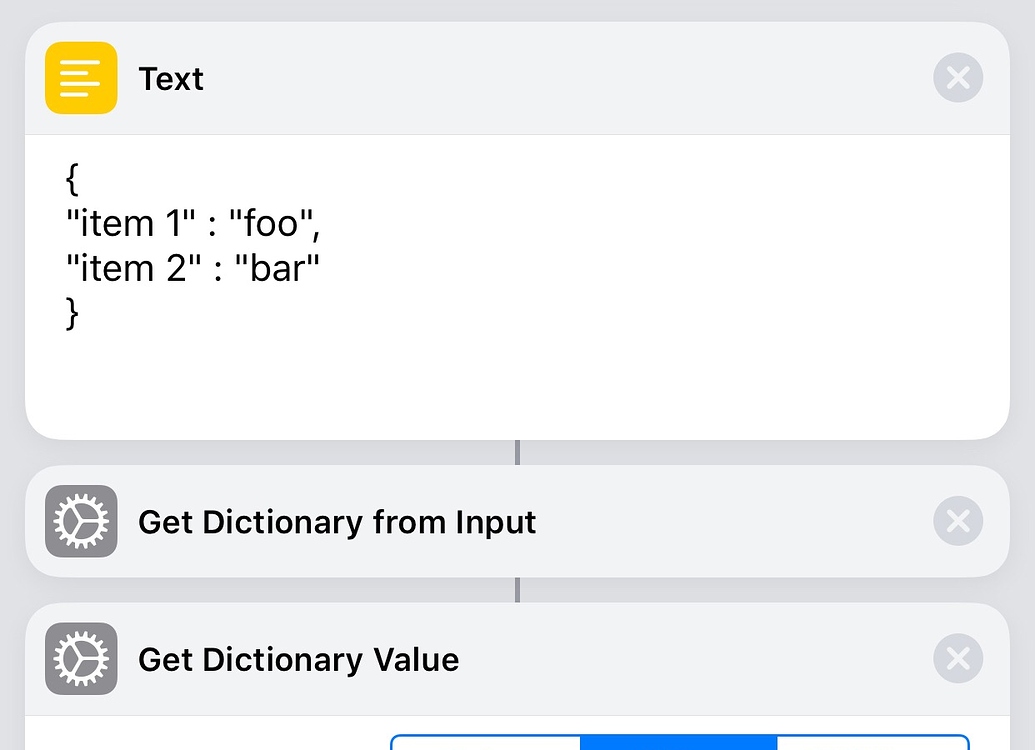1035x750 pixels.
Task: Tap the horizontal lines glyph on the Text icon
Action: [x=81, y=77]
